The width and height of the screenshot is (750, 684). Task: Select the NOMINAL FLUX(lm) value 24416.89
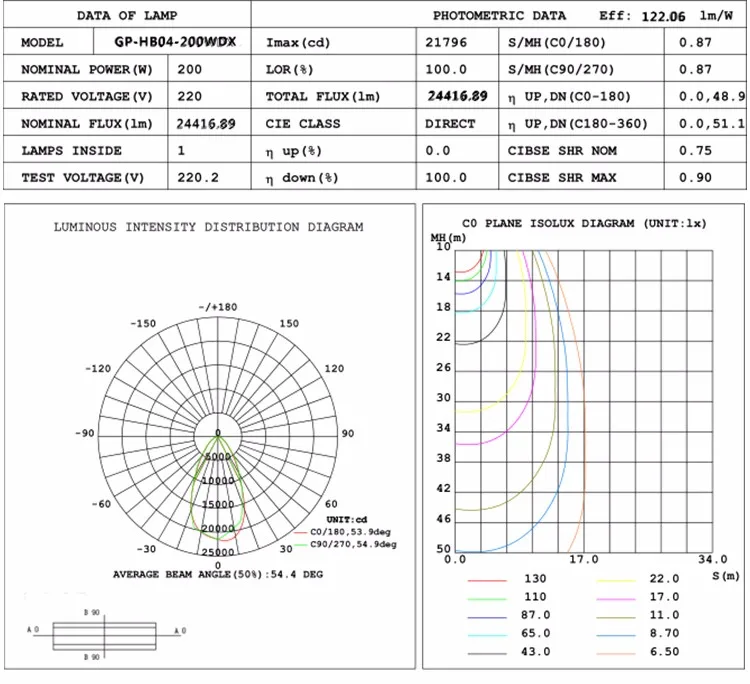206,124
